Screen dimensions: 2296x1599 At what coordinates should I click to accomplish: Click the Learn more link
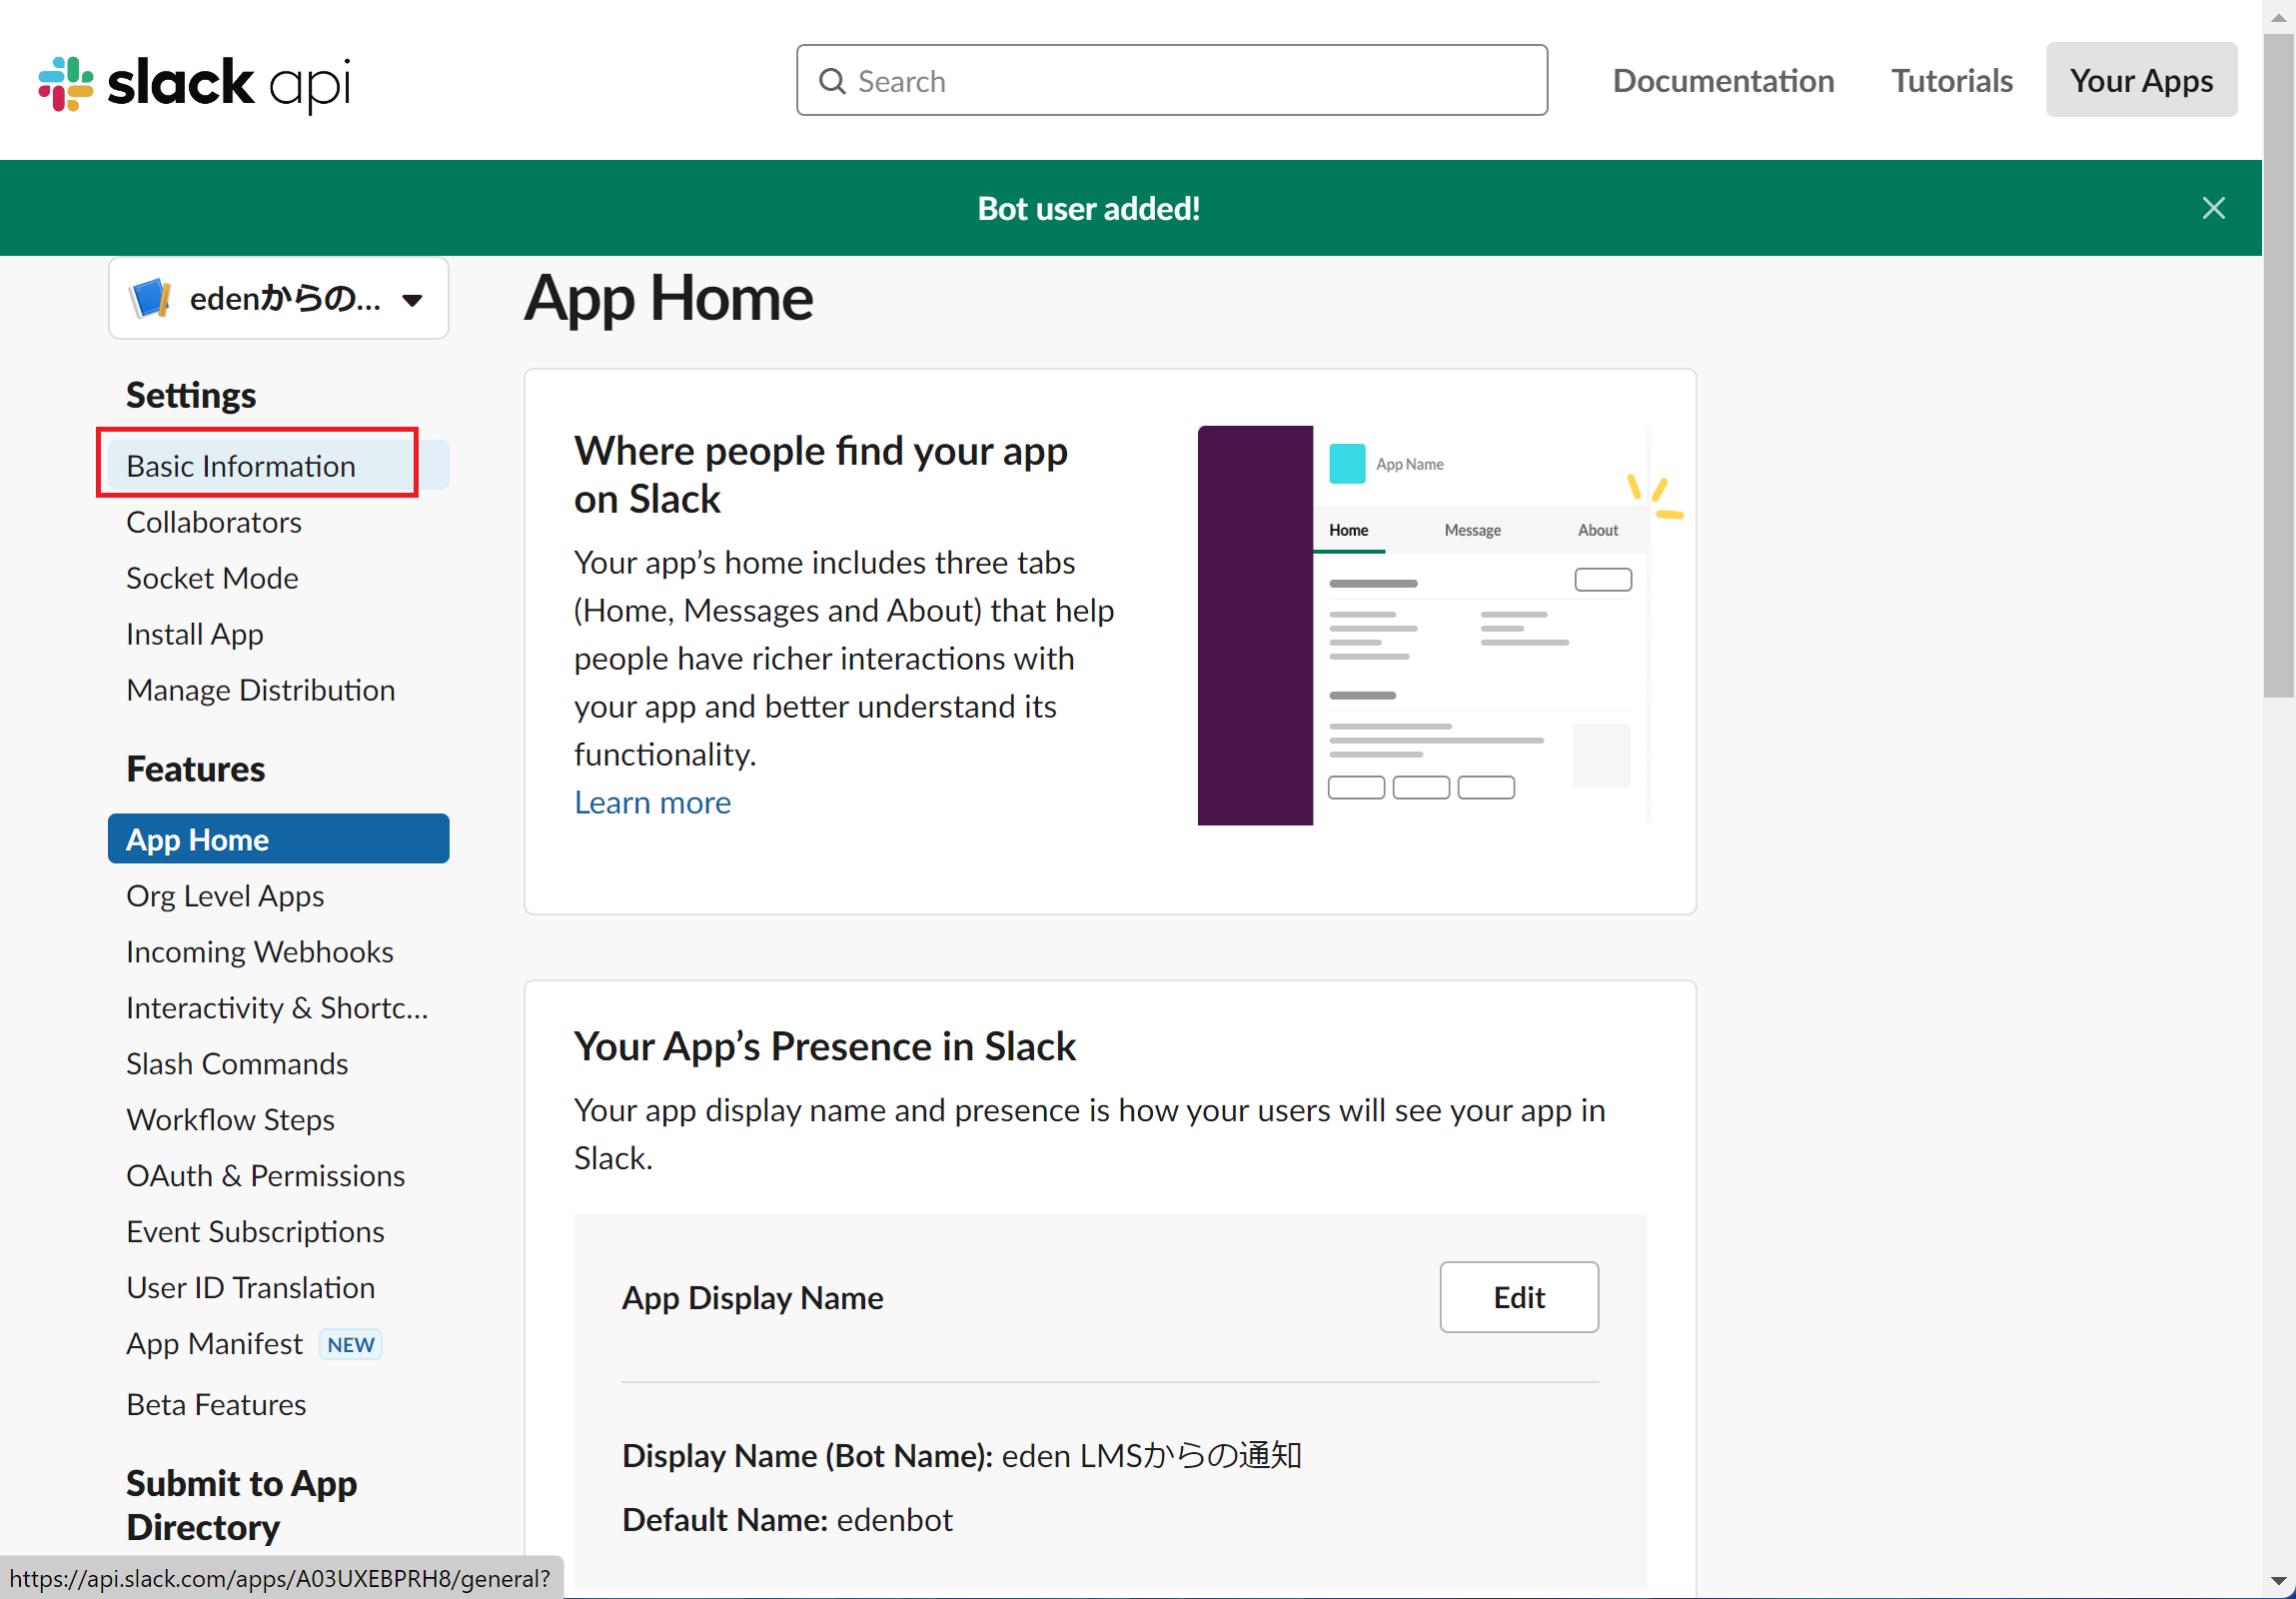pyautogui.click(x=652, y=803)
